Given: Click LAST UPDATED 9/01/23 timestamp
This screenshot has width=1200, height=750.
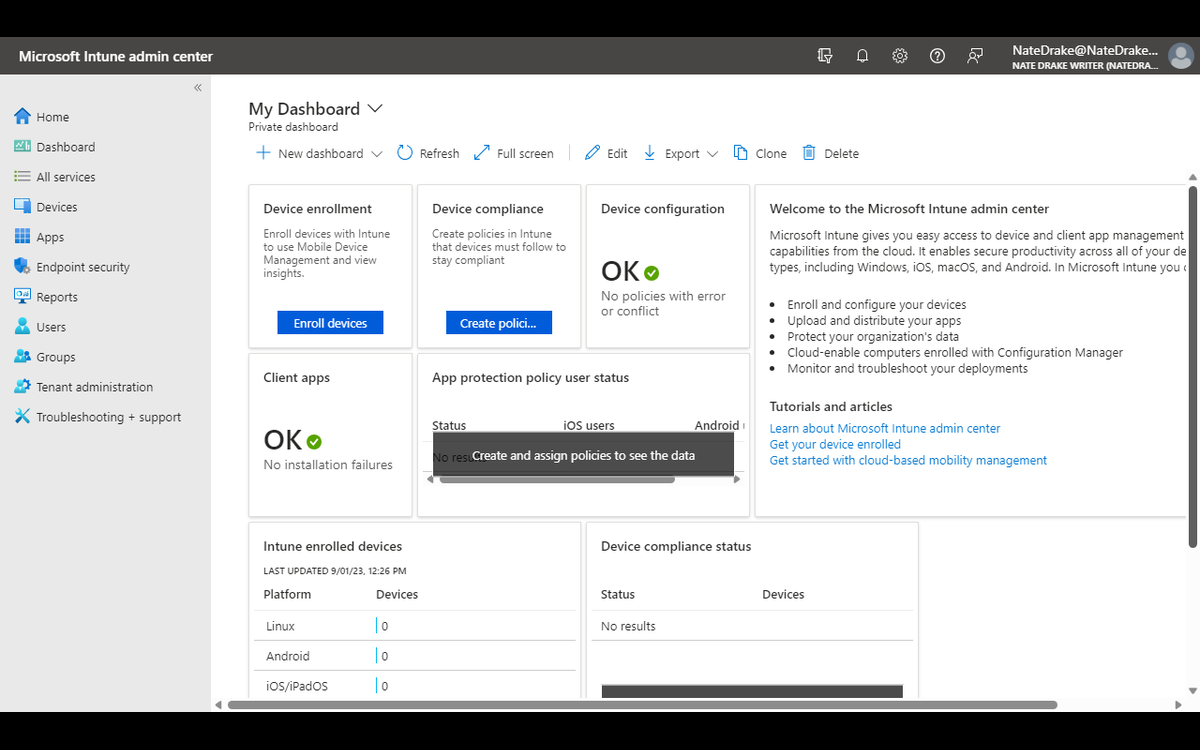Looking at the screenshot, I should click(x=335, y=571).
